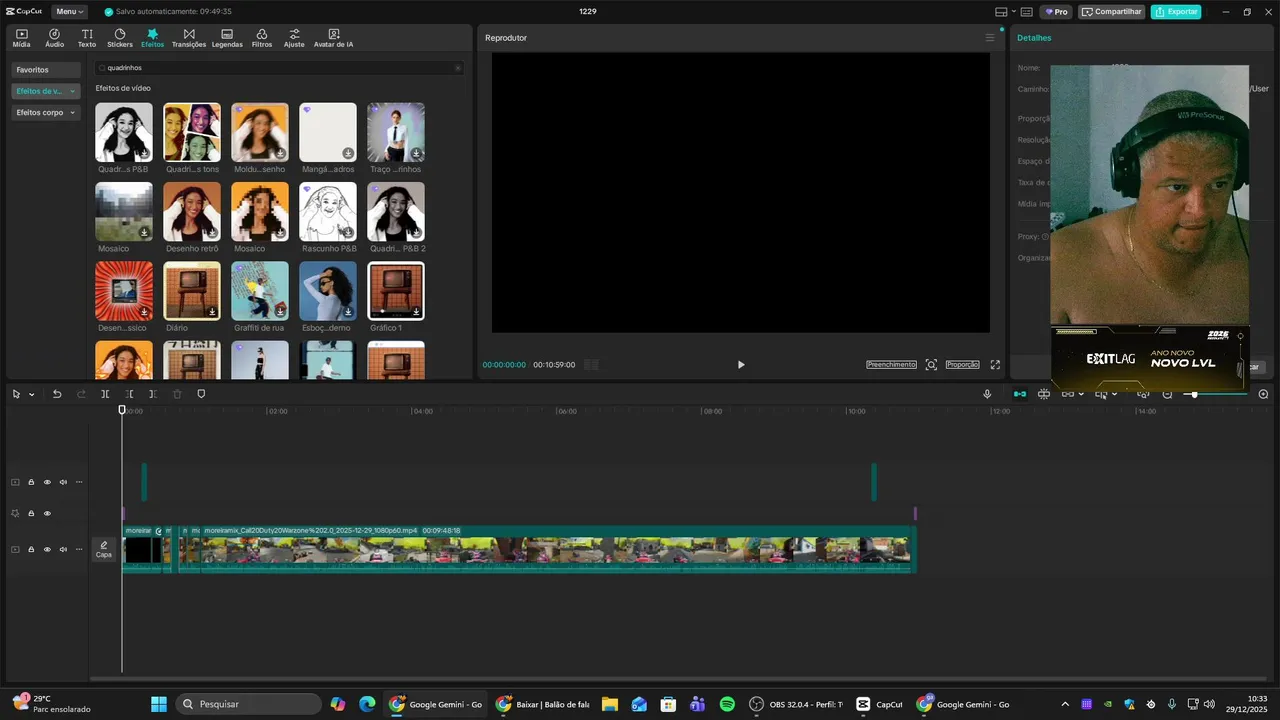Open Spotify from the taskbar

tap(727, 704)
